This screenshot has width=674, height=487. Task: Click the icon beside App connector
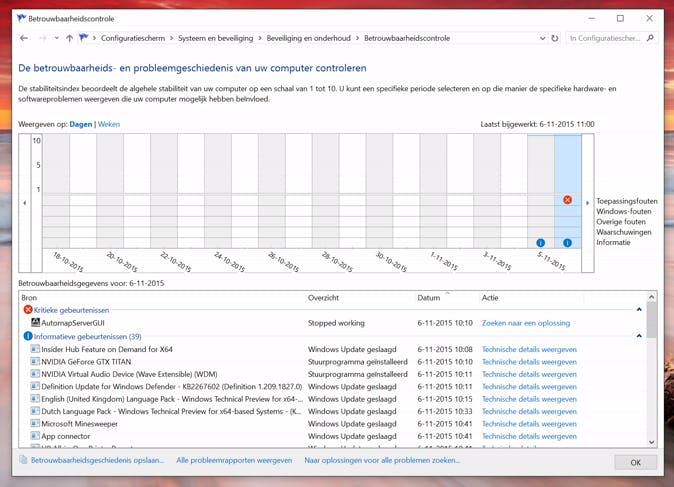point(35,436)
